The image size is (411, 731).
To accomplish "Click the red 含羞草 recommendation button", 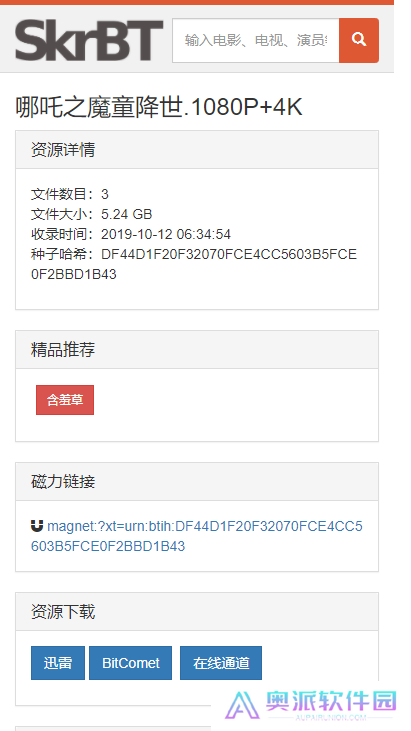I will coord(65,400).
